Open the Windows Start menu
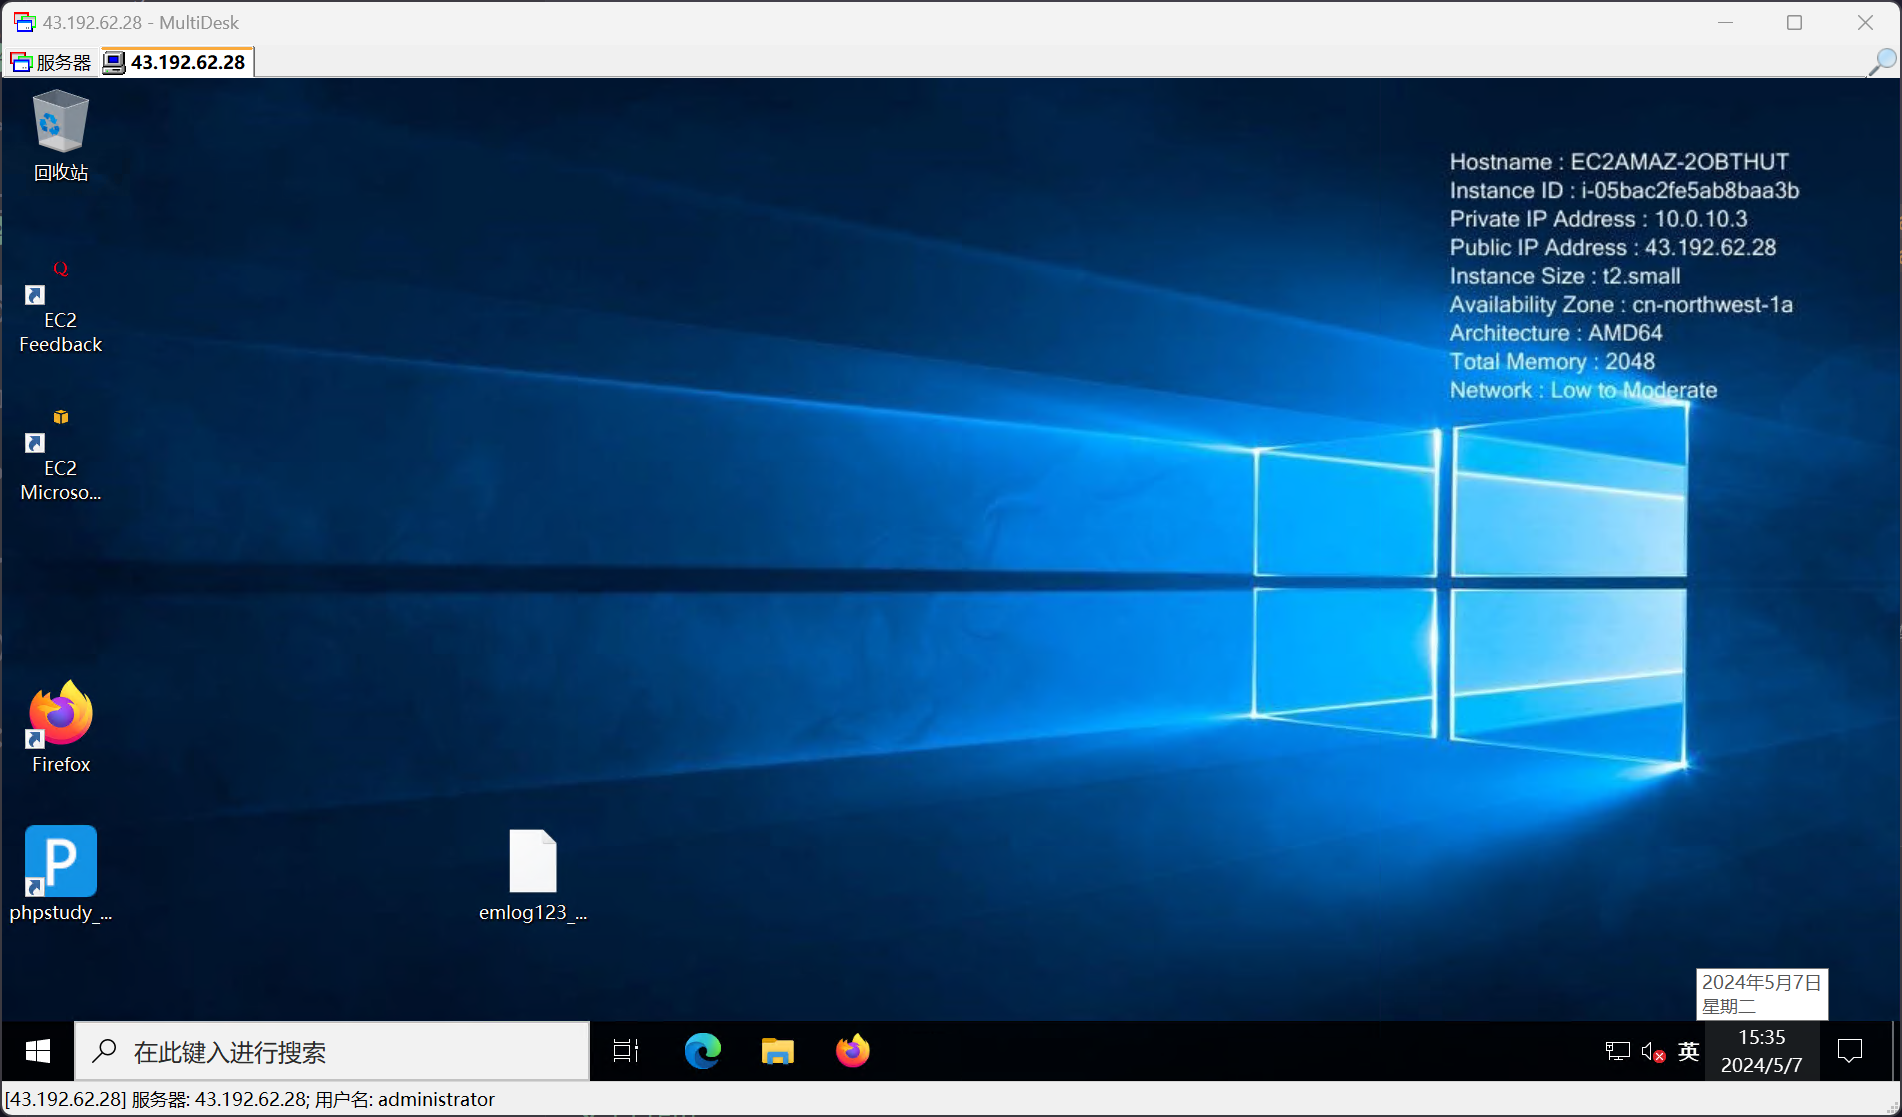Viewport: 1902px width, 1117px height. [38, 1051]
